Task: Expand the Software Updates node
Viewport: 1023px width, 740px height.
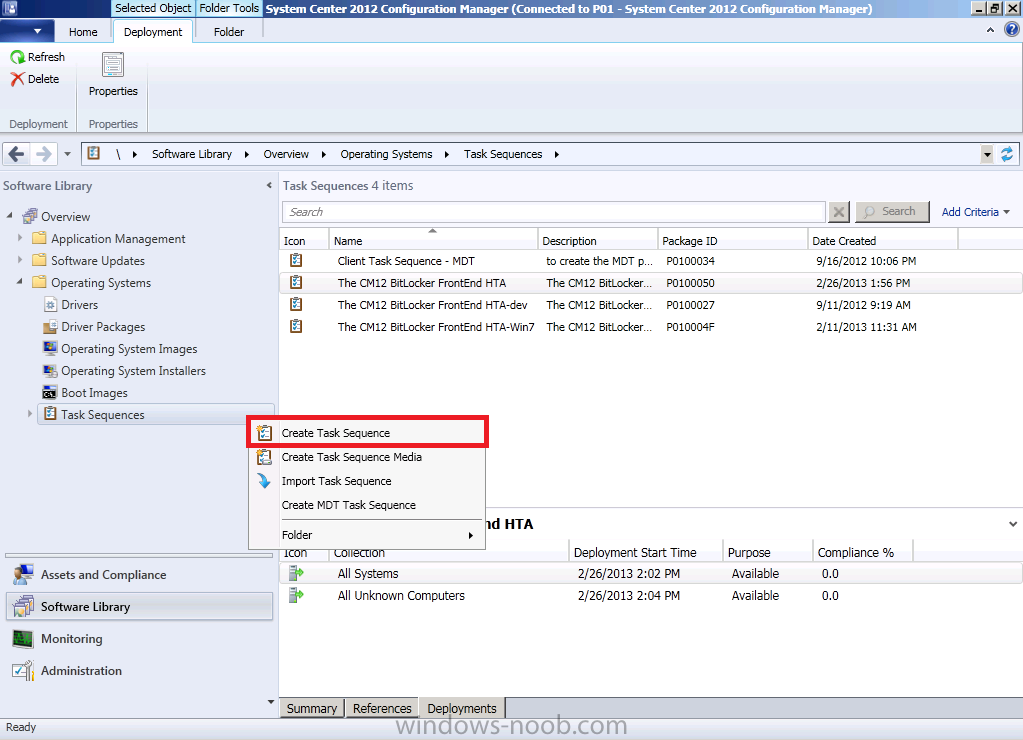Action: [x=20, y=260]
